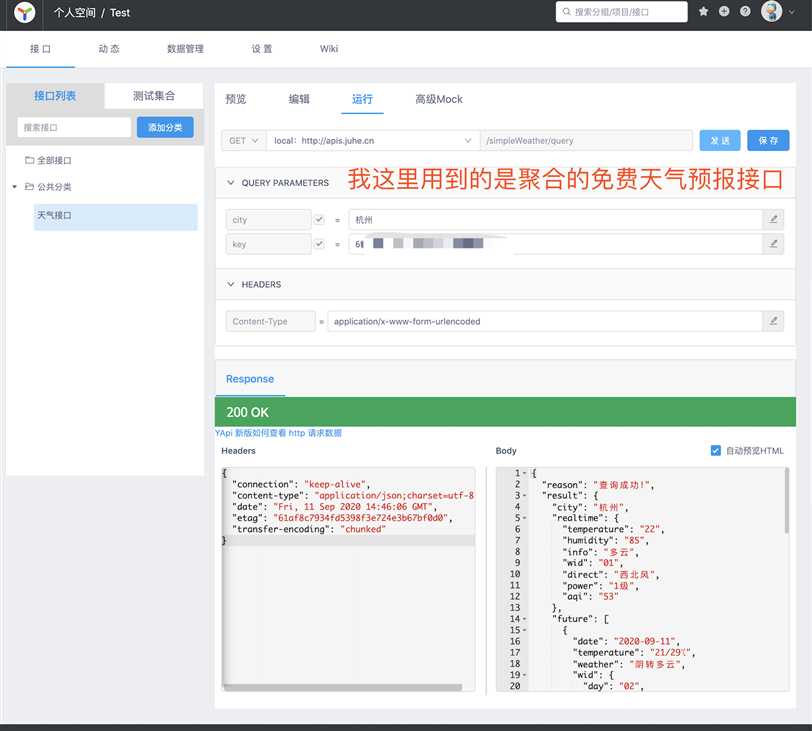Toggle the city parameter checkbox
Viewport: 812px width, 731px height.
point(319,220)
